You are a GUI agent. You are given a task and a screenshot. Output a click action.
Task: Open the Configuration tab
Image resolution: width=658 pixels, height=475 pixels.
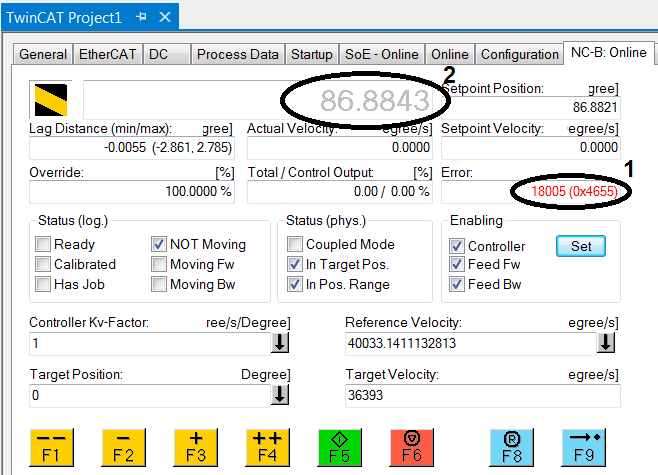(x=520, y=54)
